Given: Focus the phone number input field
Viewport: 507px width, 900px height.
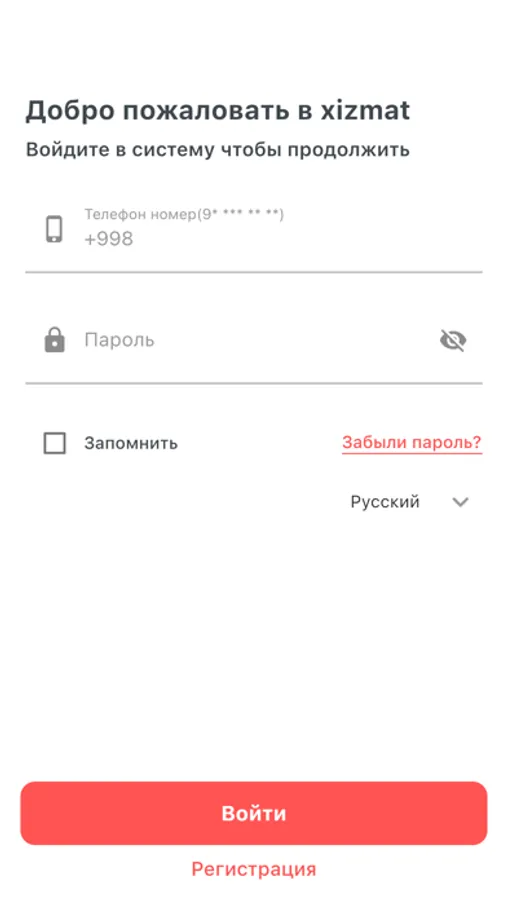Looking at the screenshot, I should coord(254,230).
